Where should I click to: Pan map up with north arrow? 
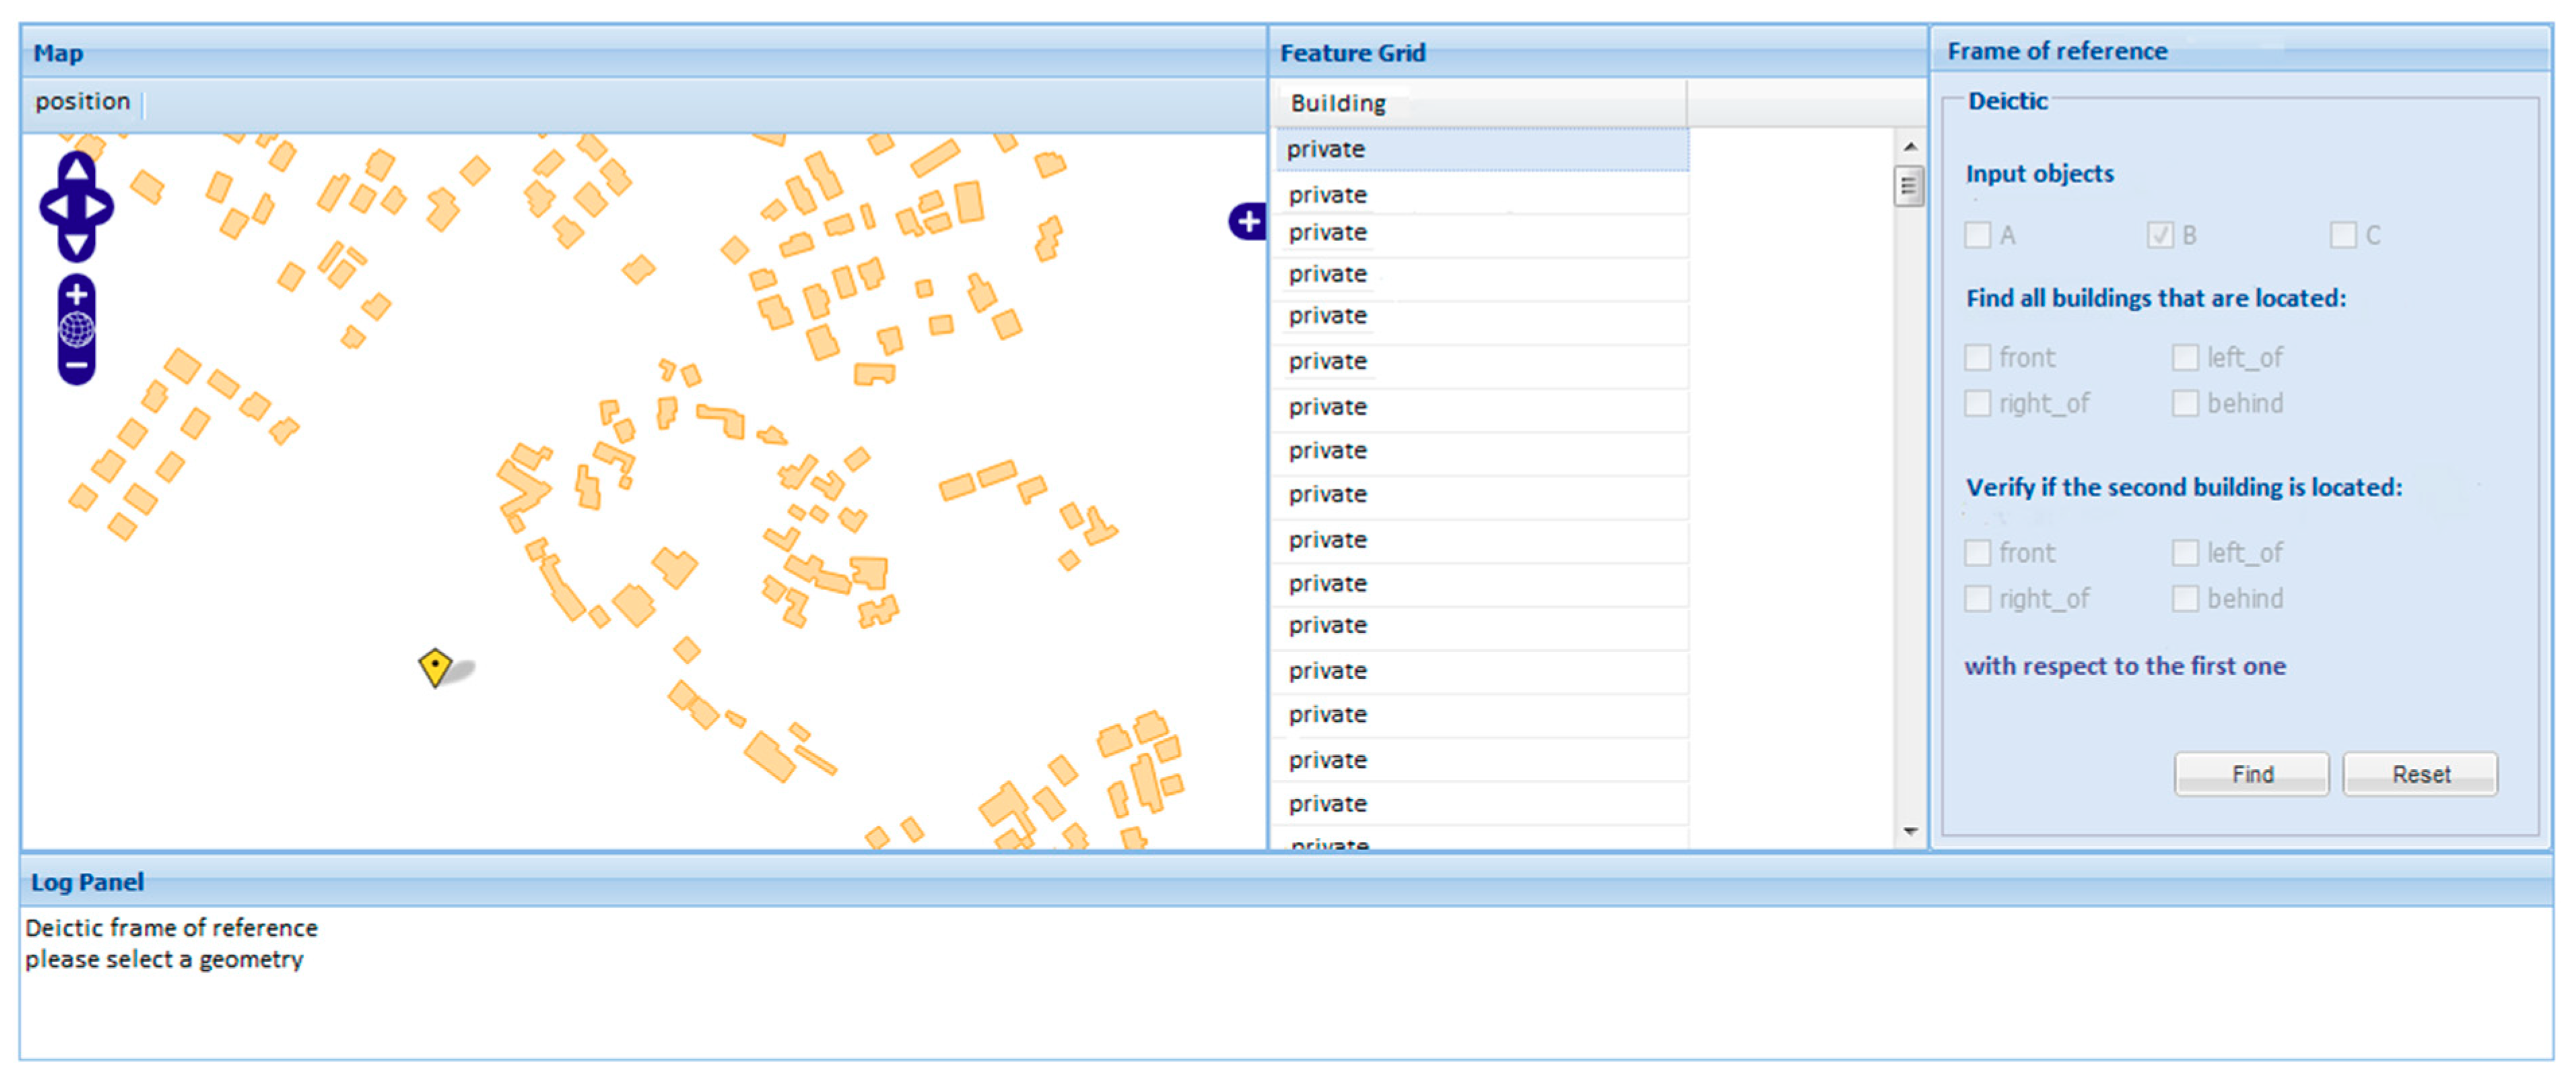[77, 170]
